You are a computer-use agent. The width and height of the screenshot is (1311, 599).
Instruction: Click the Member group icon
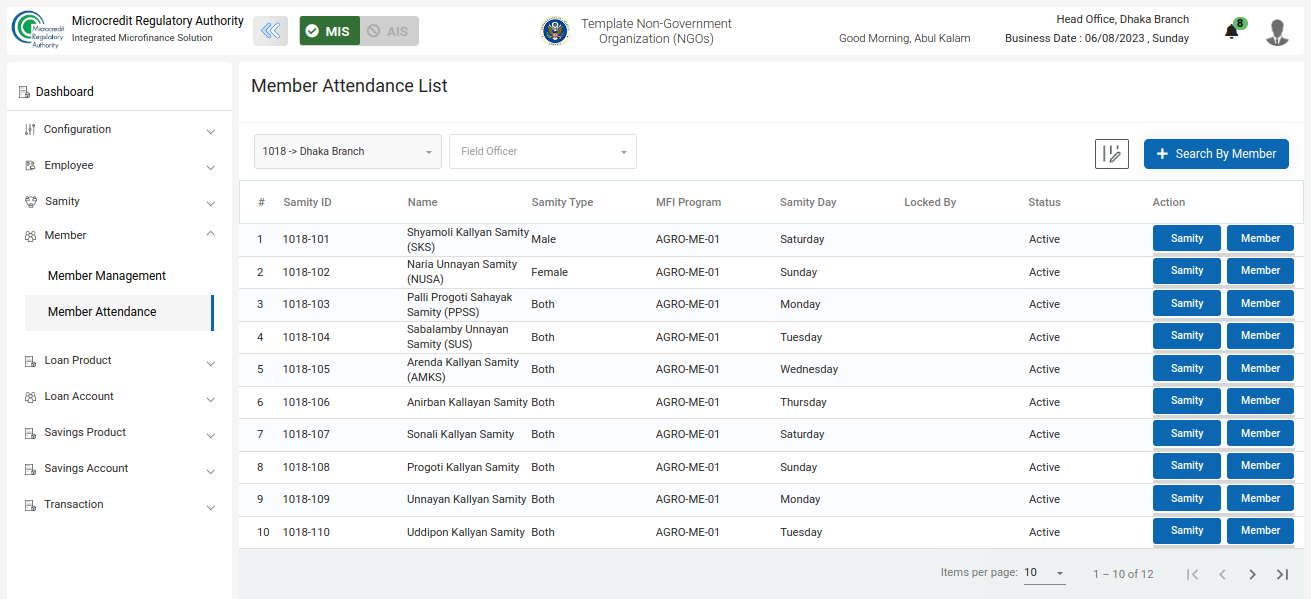[30, 236]
